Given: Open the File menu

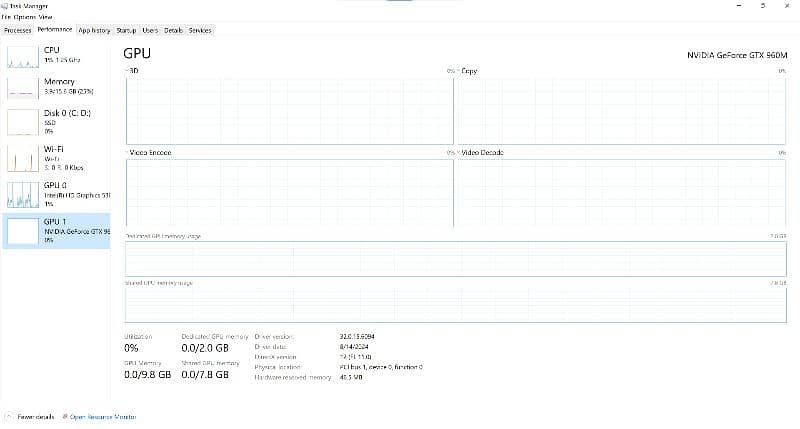Looking at the screenshot, I should pos(6,17).
